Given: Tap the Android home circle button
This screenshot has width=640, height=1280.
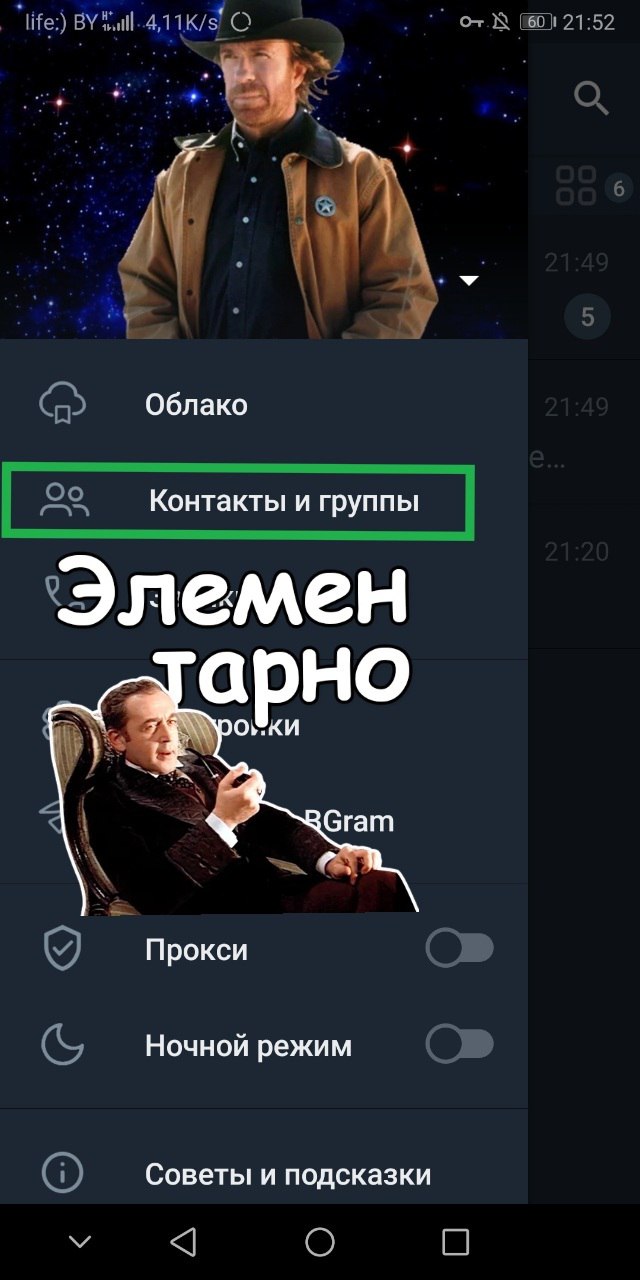Looking at the screenshot, I should point(320,1242).
